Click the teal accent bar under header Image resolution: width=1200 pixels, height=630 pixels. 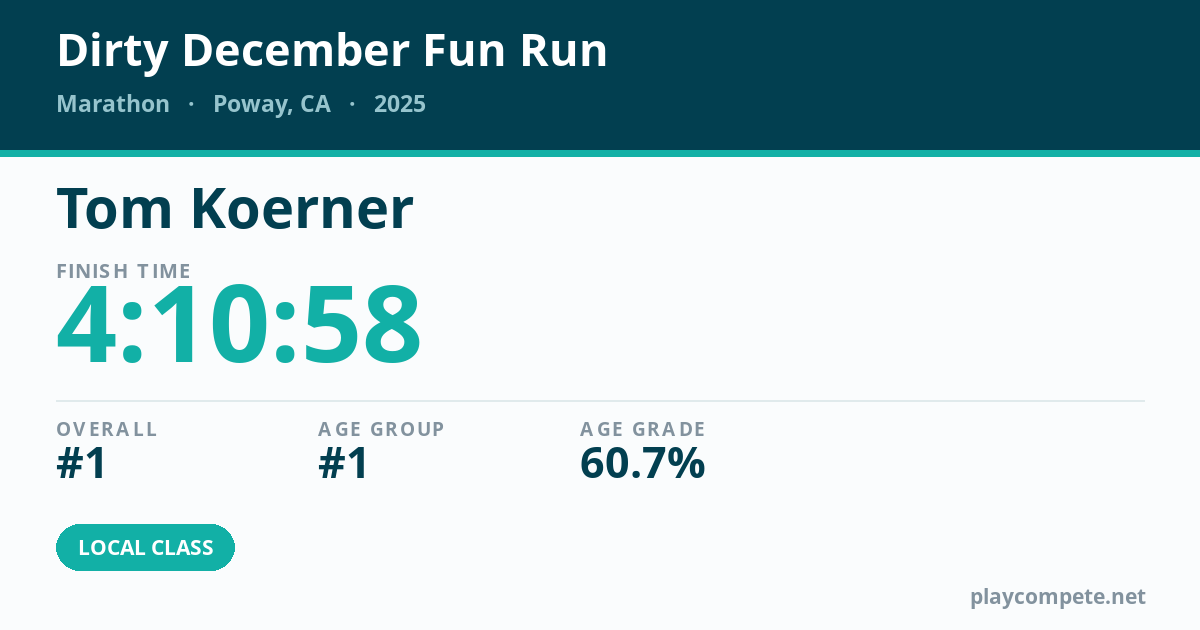600,153
